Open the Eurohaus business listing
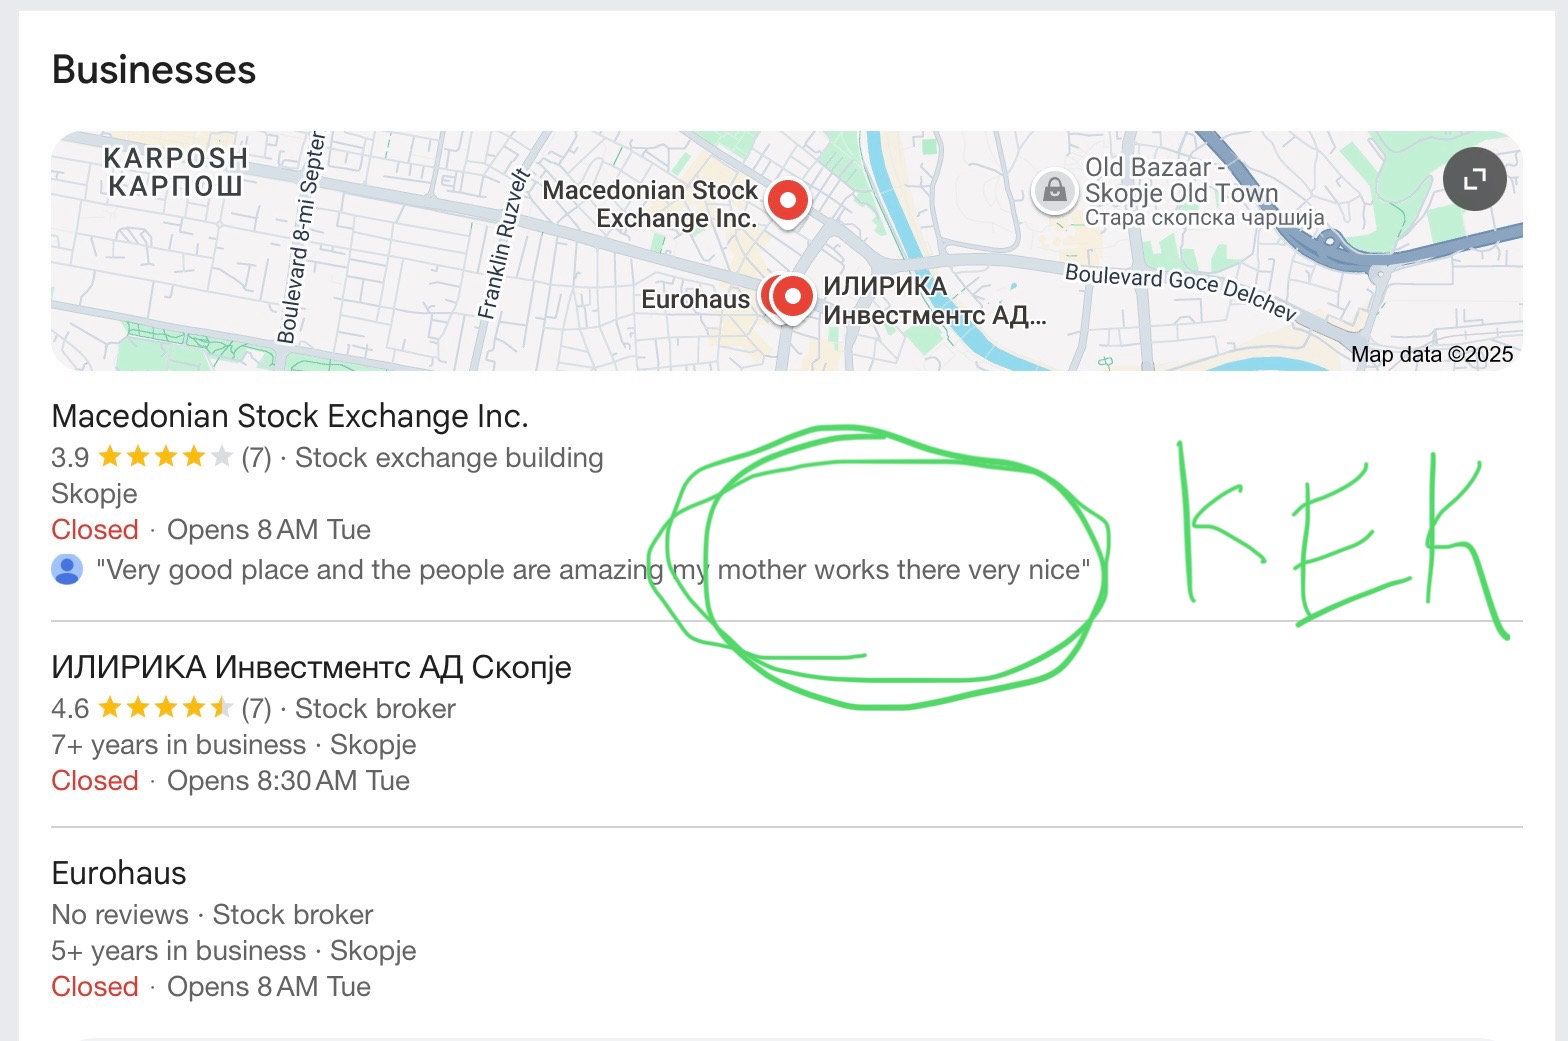Image resolution: width=1568 pixels, height=1041 pixels. click(x=119, y=873)
